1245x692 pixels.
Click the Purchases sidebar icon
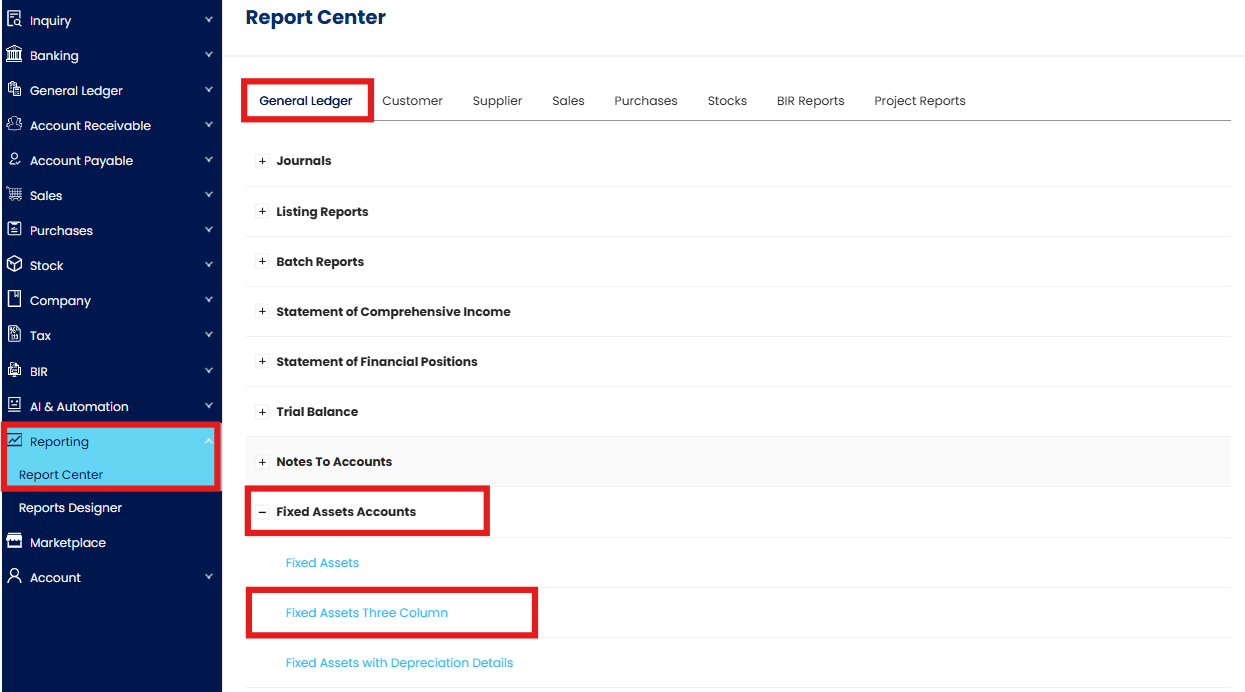tap(14, 229)
